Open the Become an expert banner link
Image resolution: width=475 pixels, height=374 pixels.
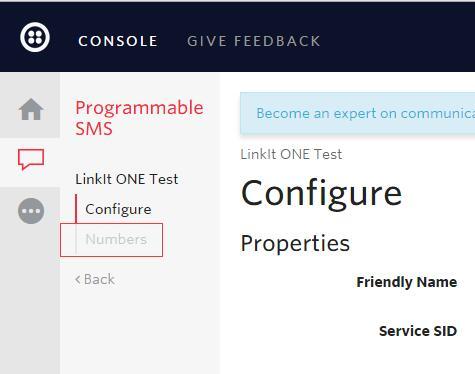pos(366,113)
